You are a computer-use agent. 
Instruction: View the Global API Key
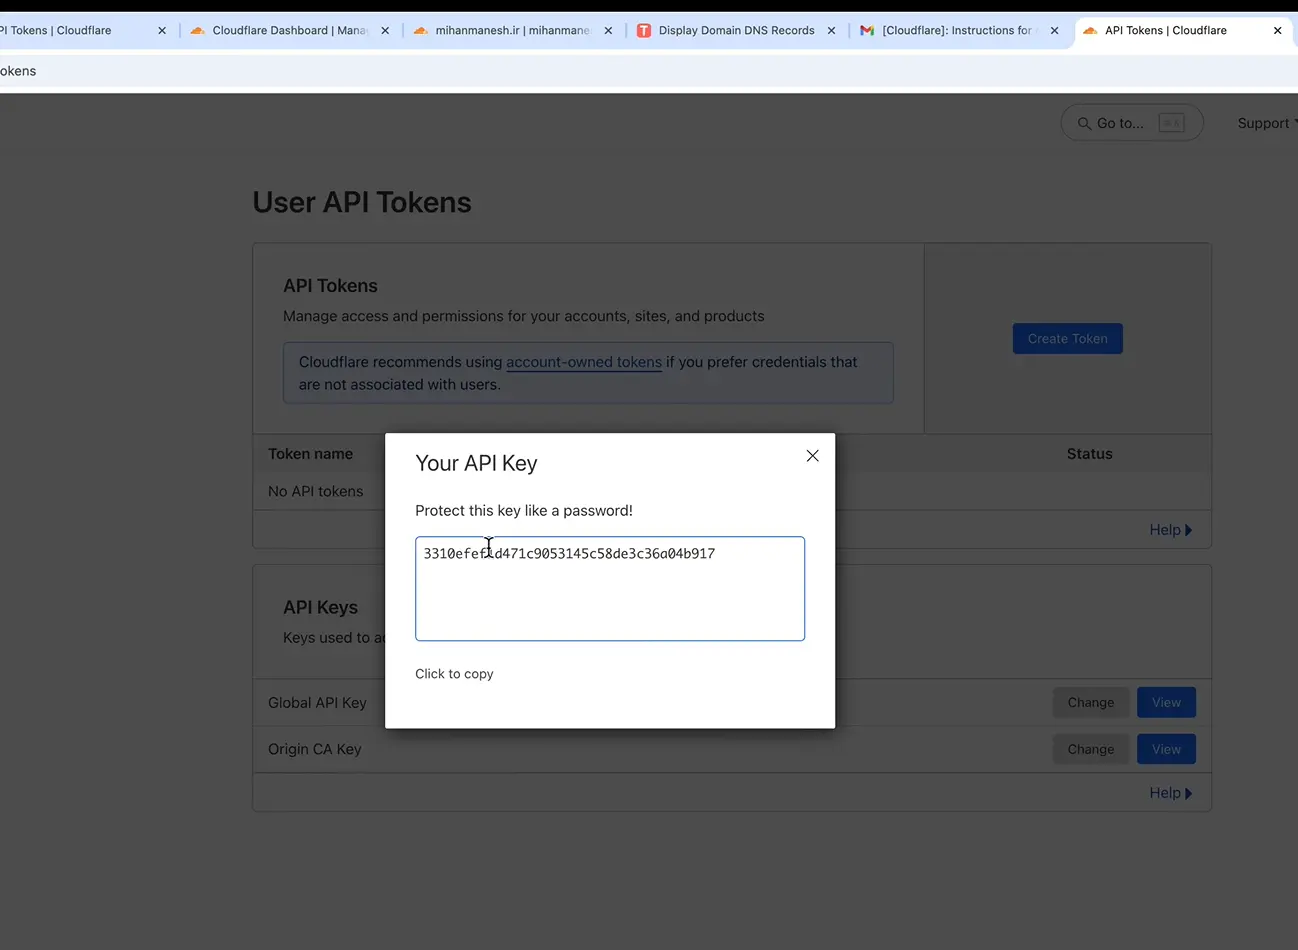coord(1166,703)
